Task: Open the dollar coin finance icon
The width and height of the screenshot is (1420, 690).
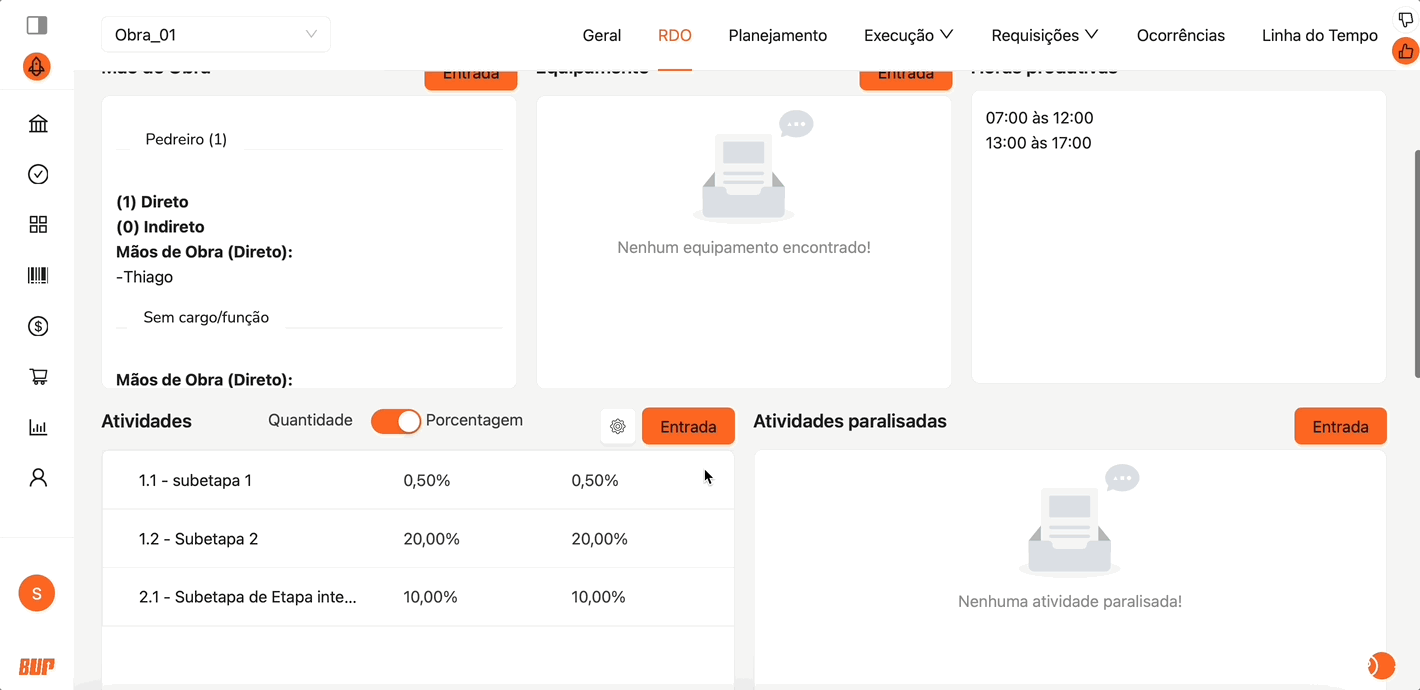Action: (38, 326)
